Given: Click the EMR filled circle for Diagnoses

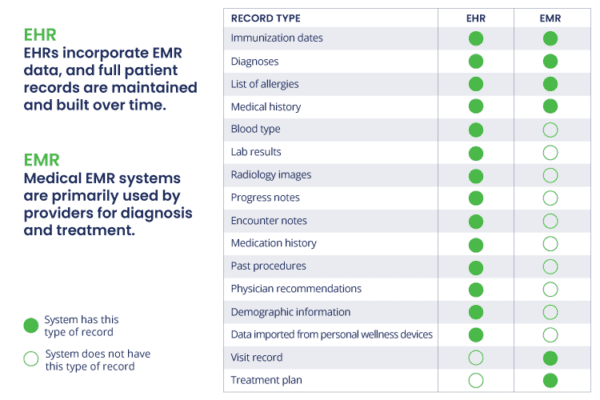Looking at the screenshot, I should [551, 61].
